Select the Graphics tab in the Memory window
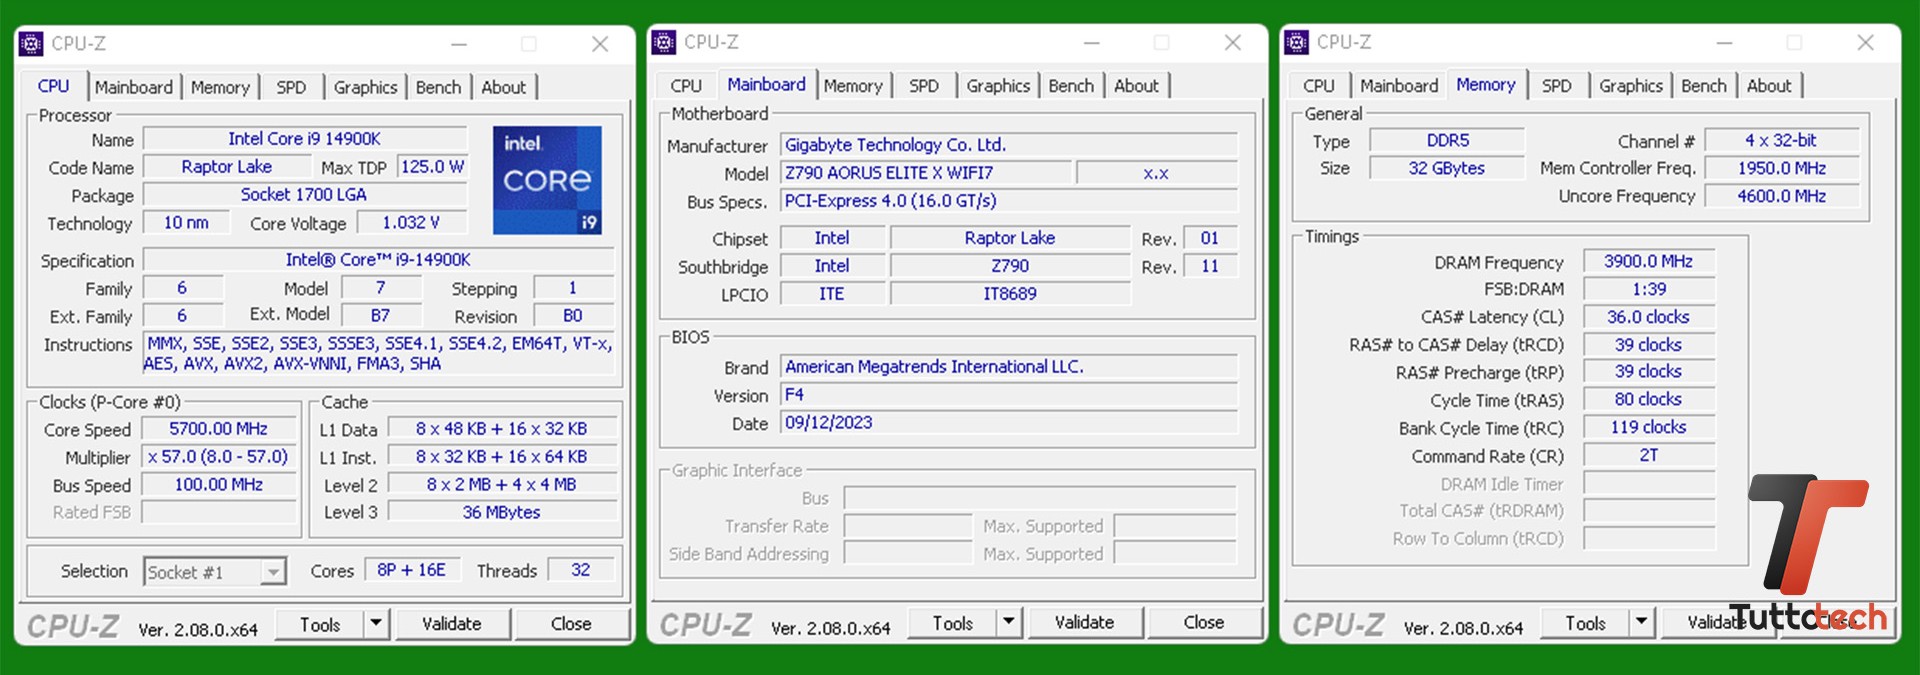 (x=1630, y=86)
